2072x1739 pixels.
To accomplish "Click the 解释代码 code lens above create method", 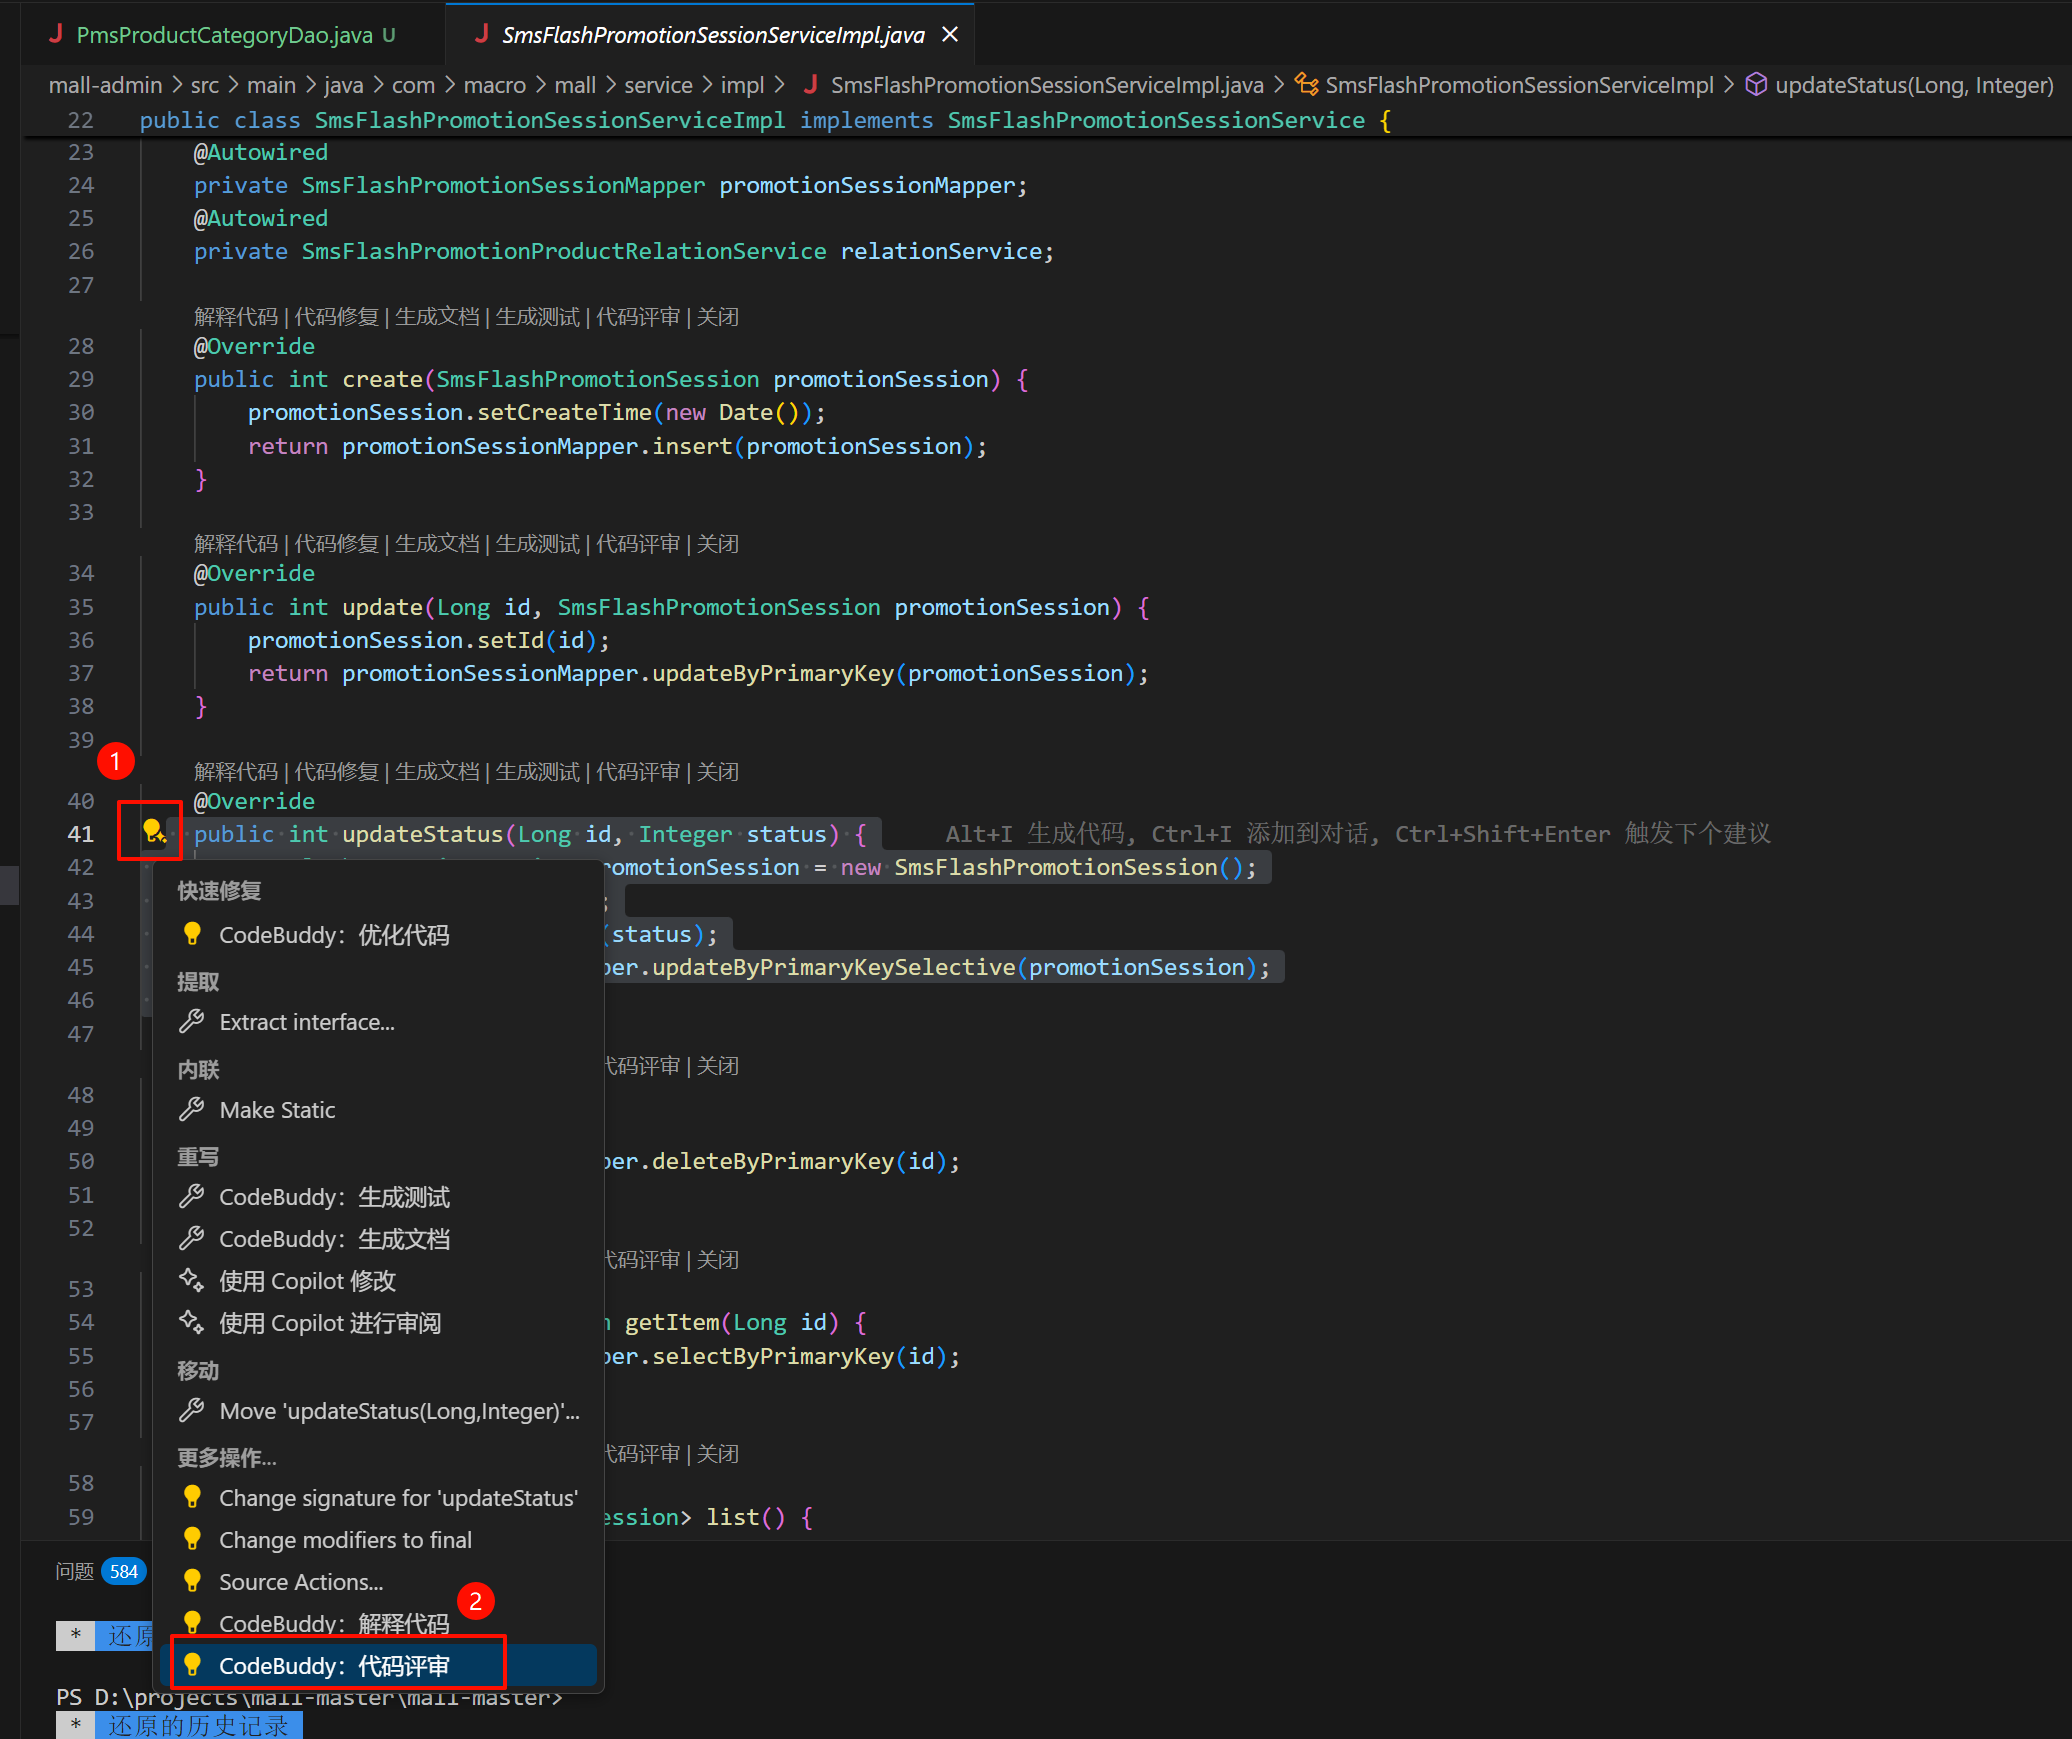I will click(x=236, y=317).
